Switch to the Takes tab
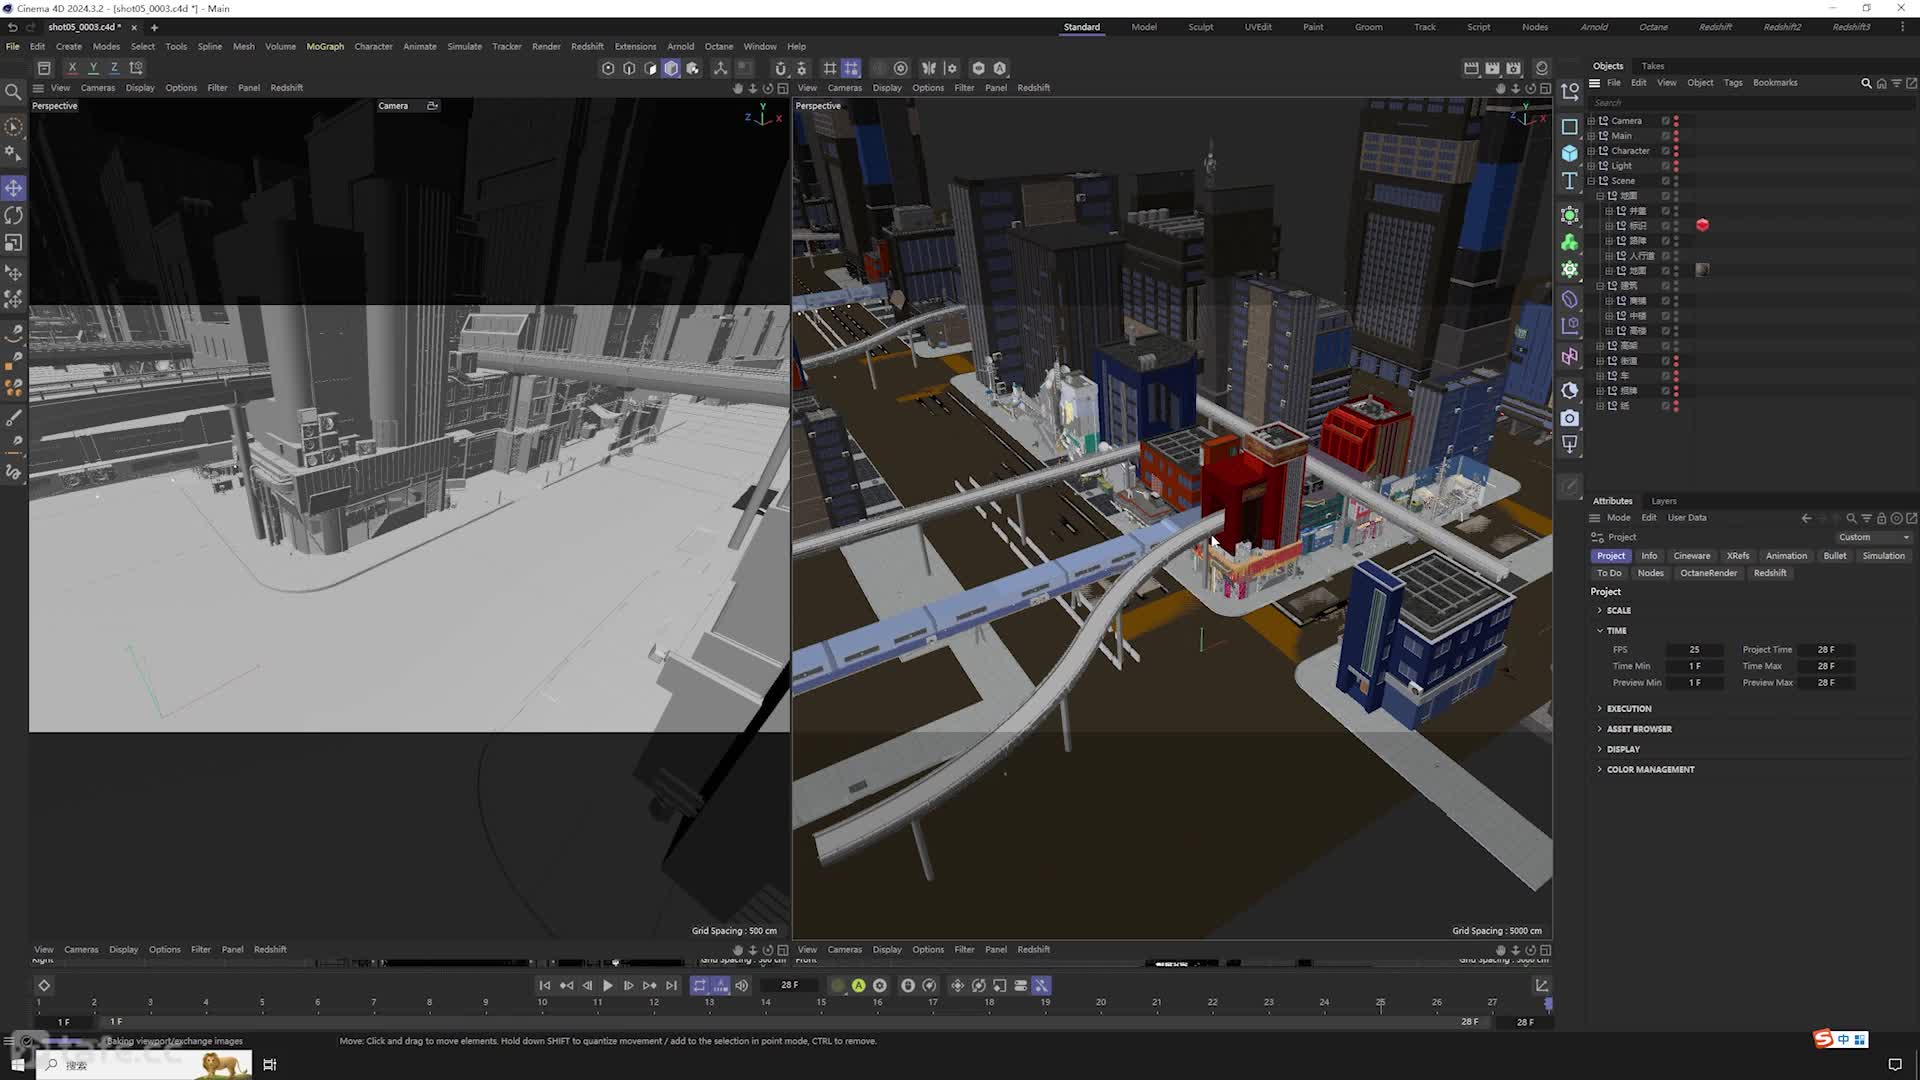1920x1080 pixels. click(x=1653, y=66)
